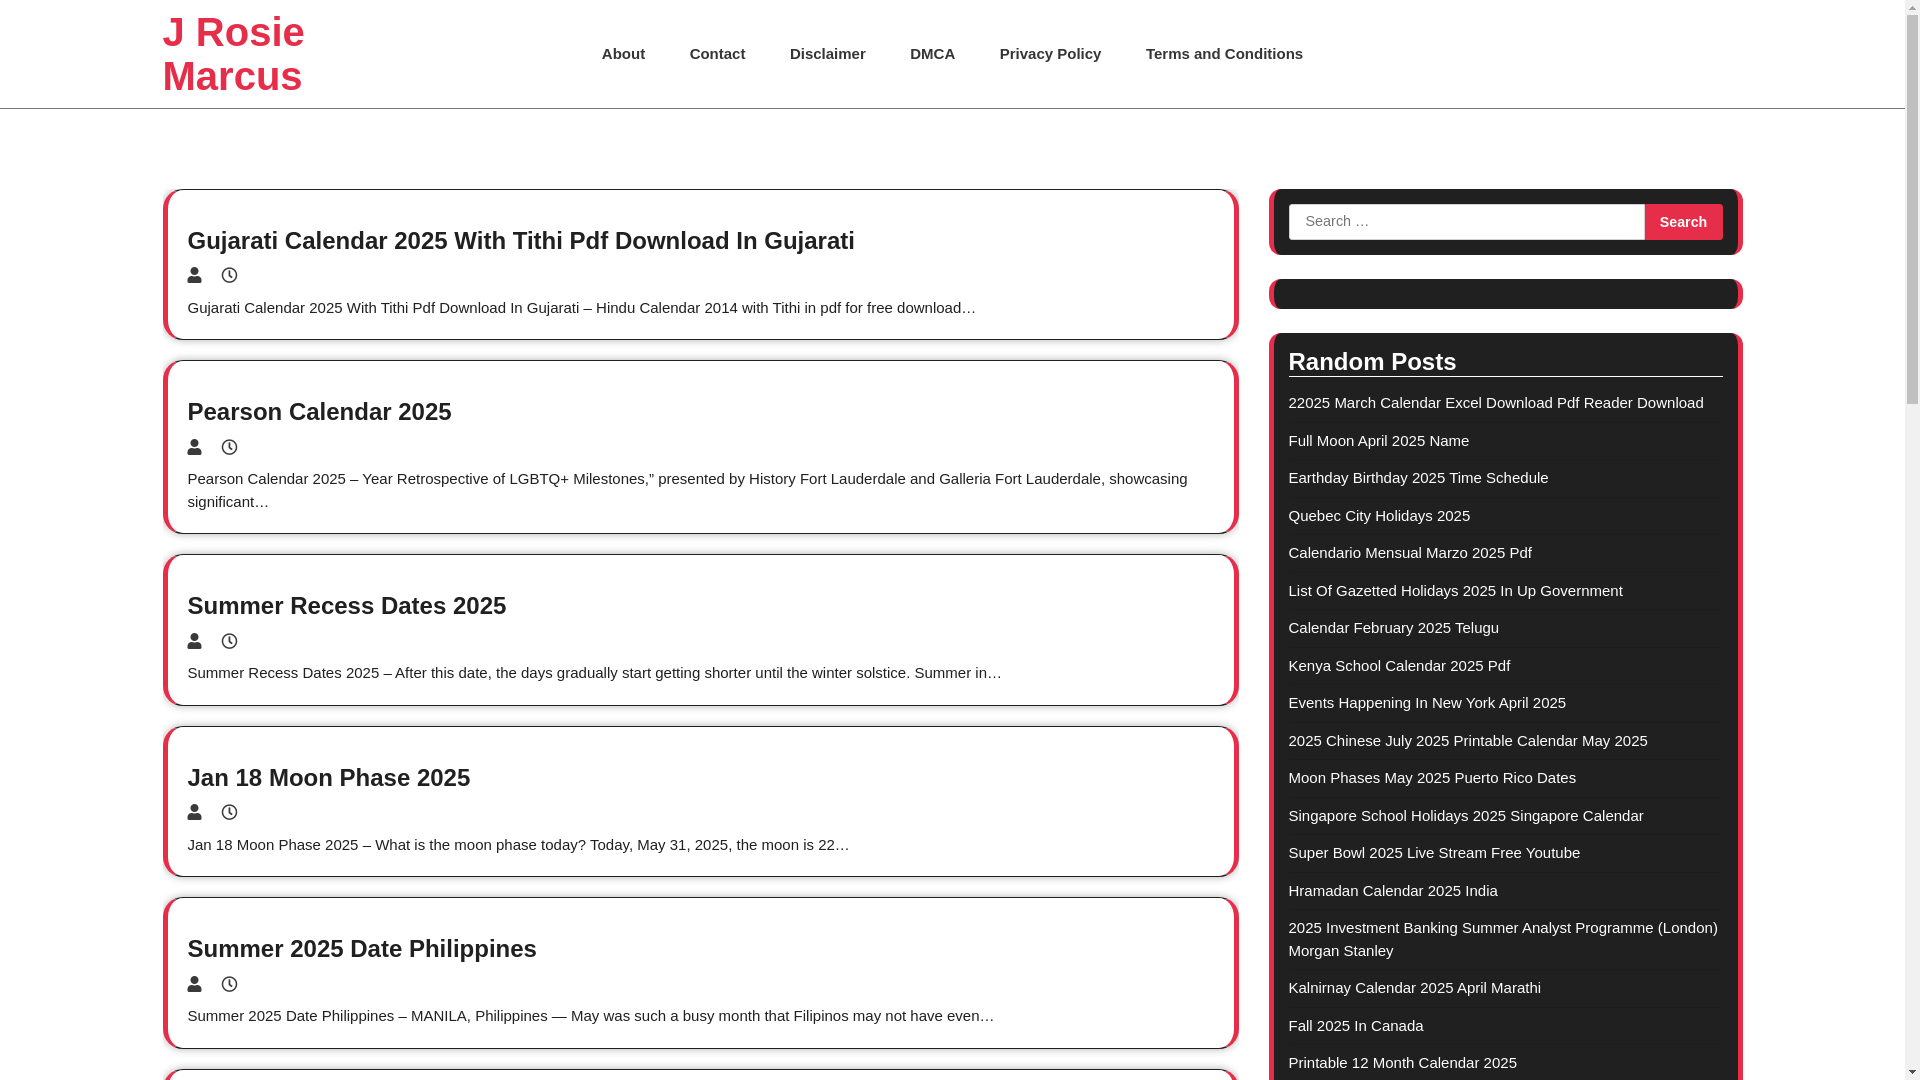Open Full Moon April 2025 Name link
The image size is (1920, 1080).
pos(1378,441)
